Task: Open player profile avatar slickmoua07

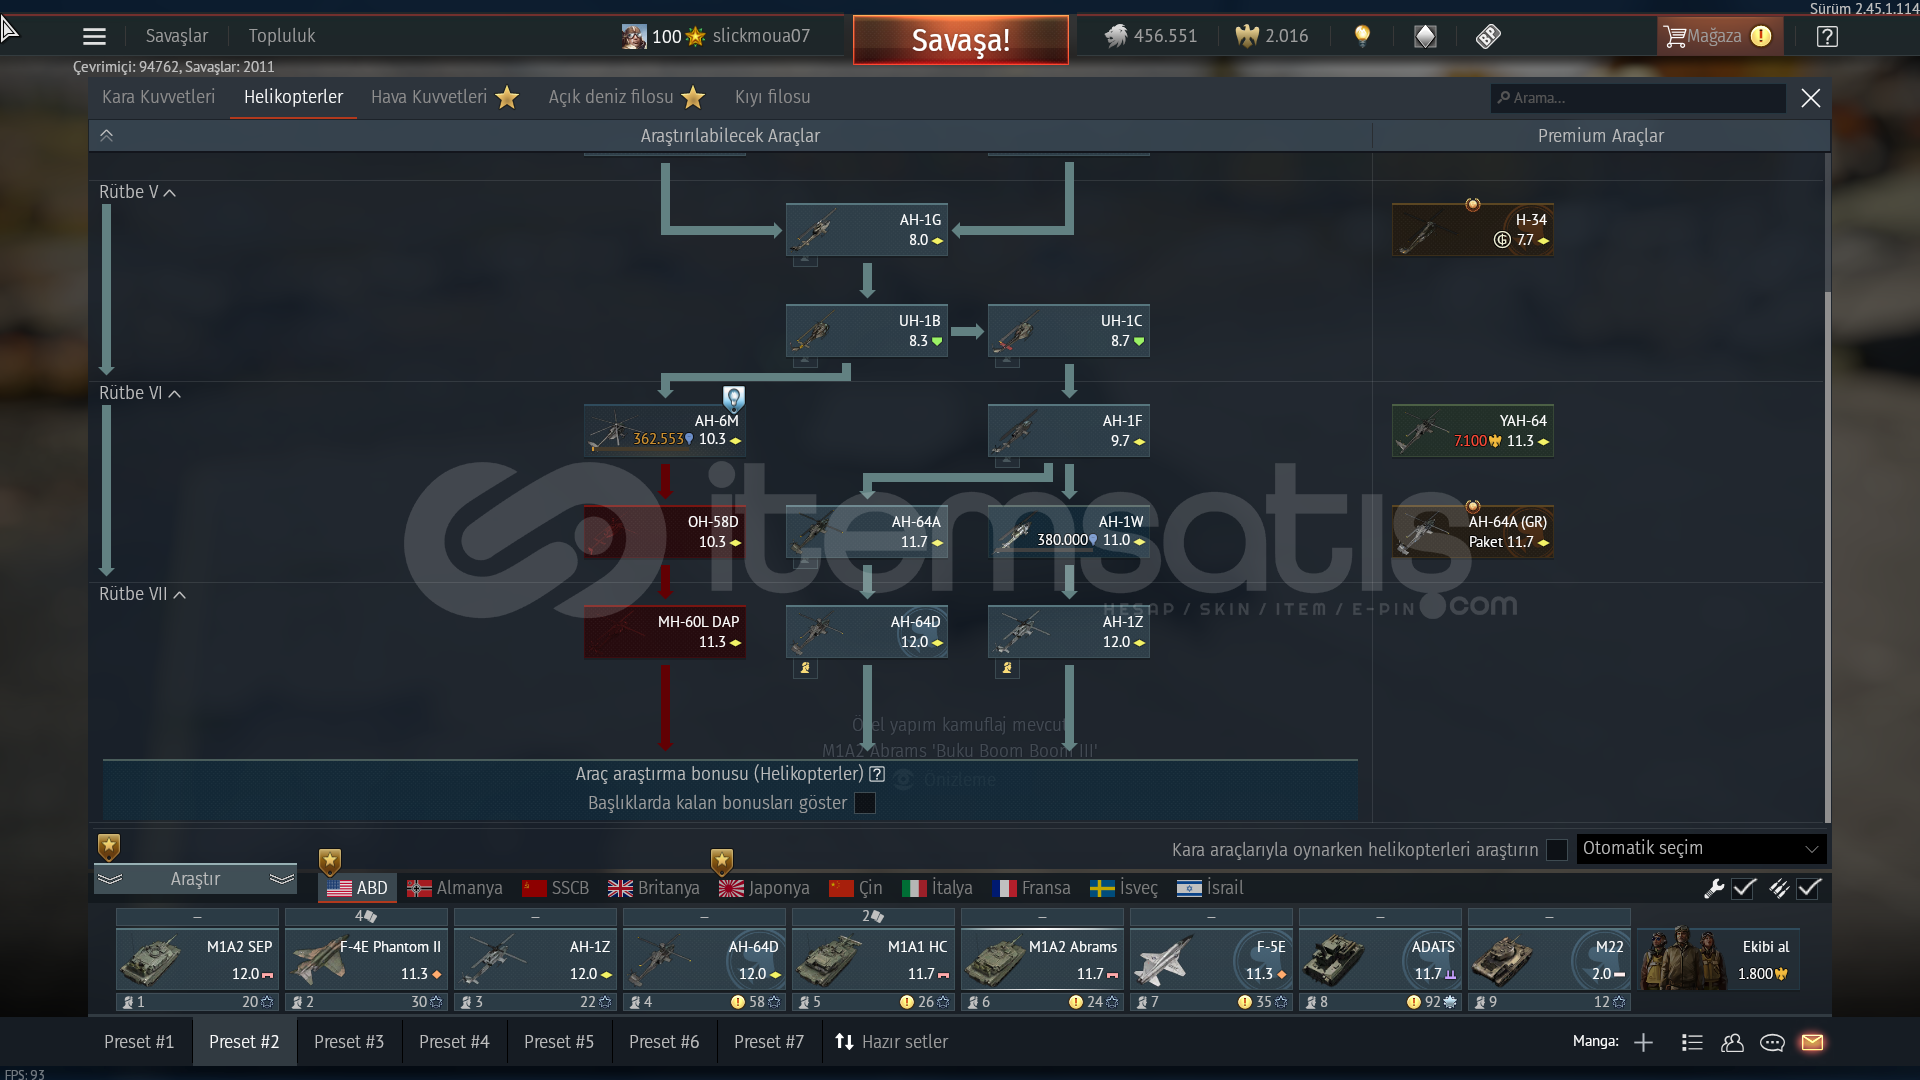Action: point(633,37)
